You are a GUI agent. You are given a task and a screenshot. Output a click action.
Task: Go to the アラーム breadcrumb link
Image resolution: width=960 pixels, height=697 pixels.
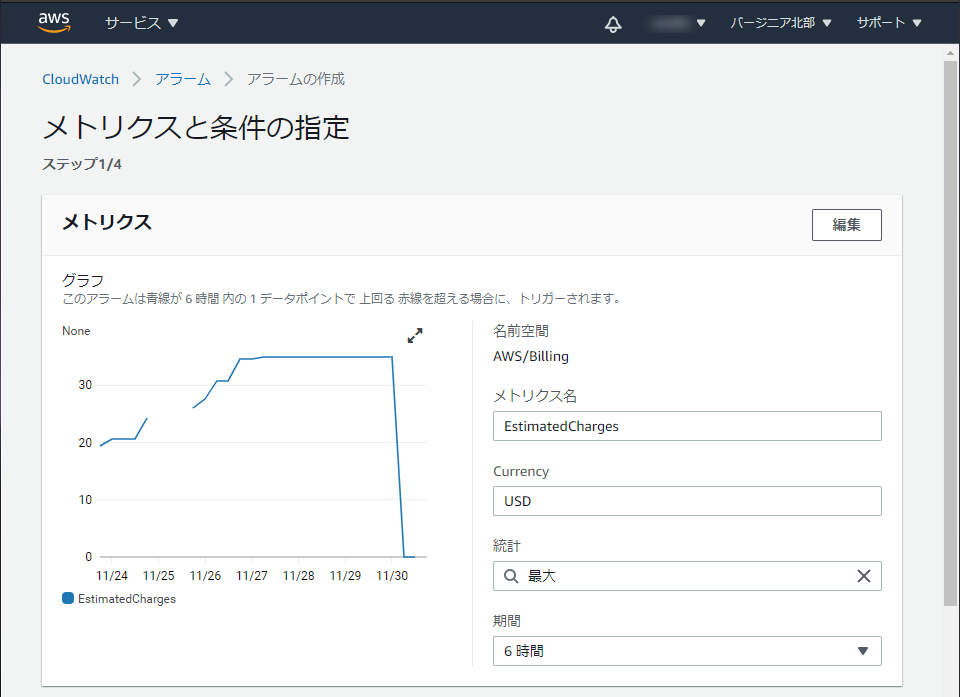tap(182, 79)
